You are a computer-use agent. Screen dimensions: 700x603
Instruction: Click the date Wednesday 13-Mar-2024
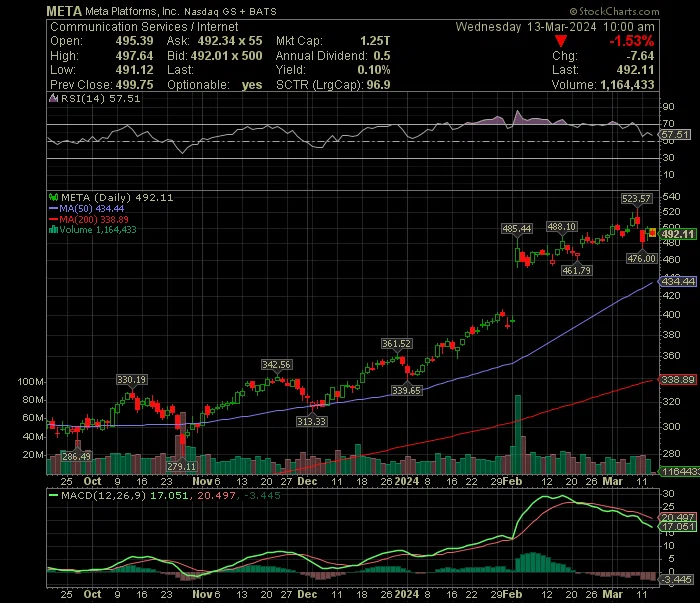(526, 27)
